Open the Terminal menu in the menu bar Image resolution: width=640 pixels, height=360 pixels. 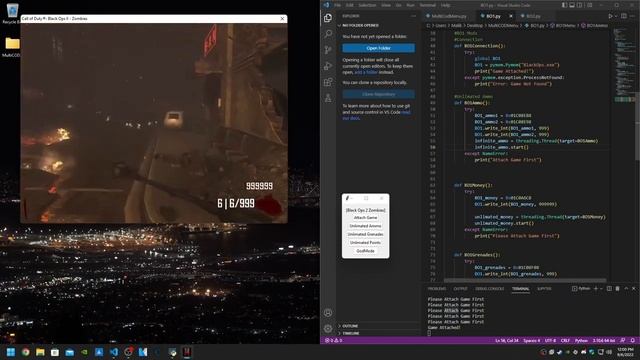tap(428, 5)
